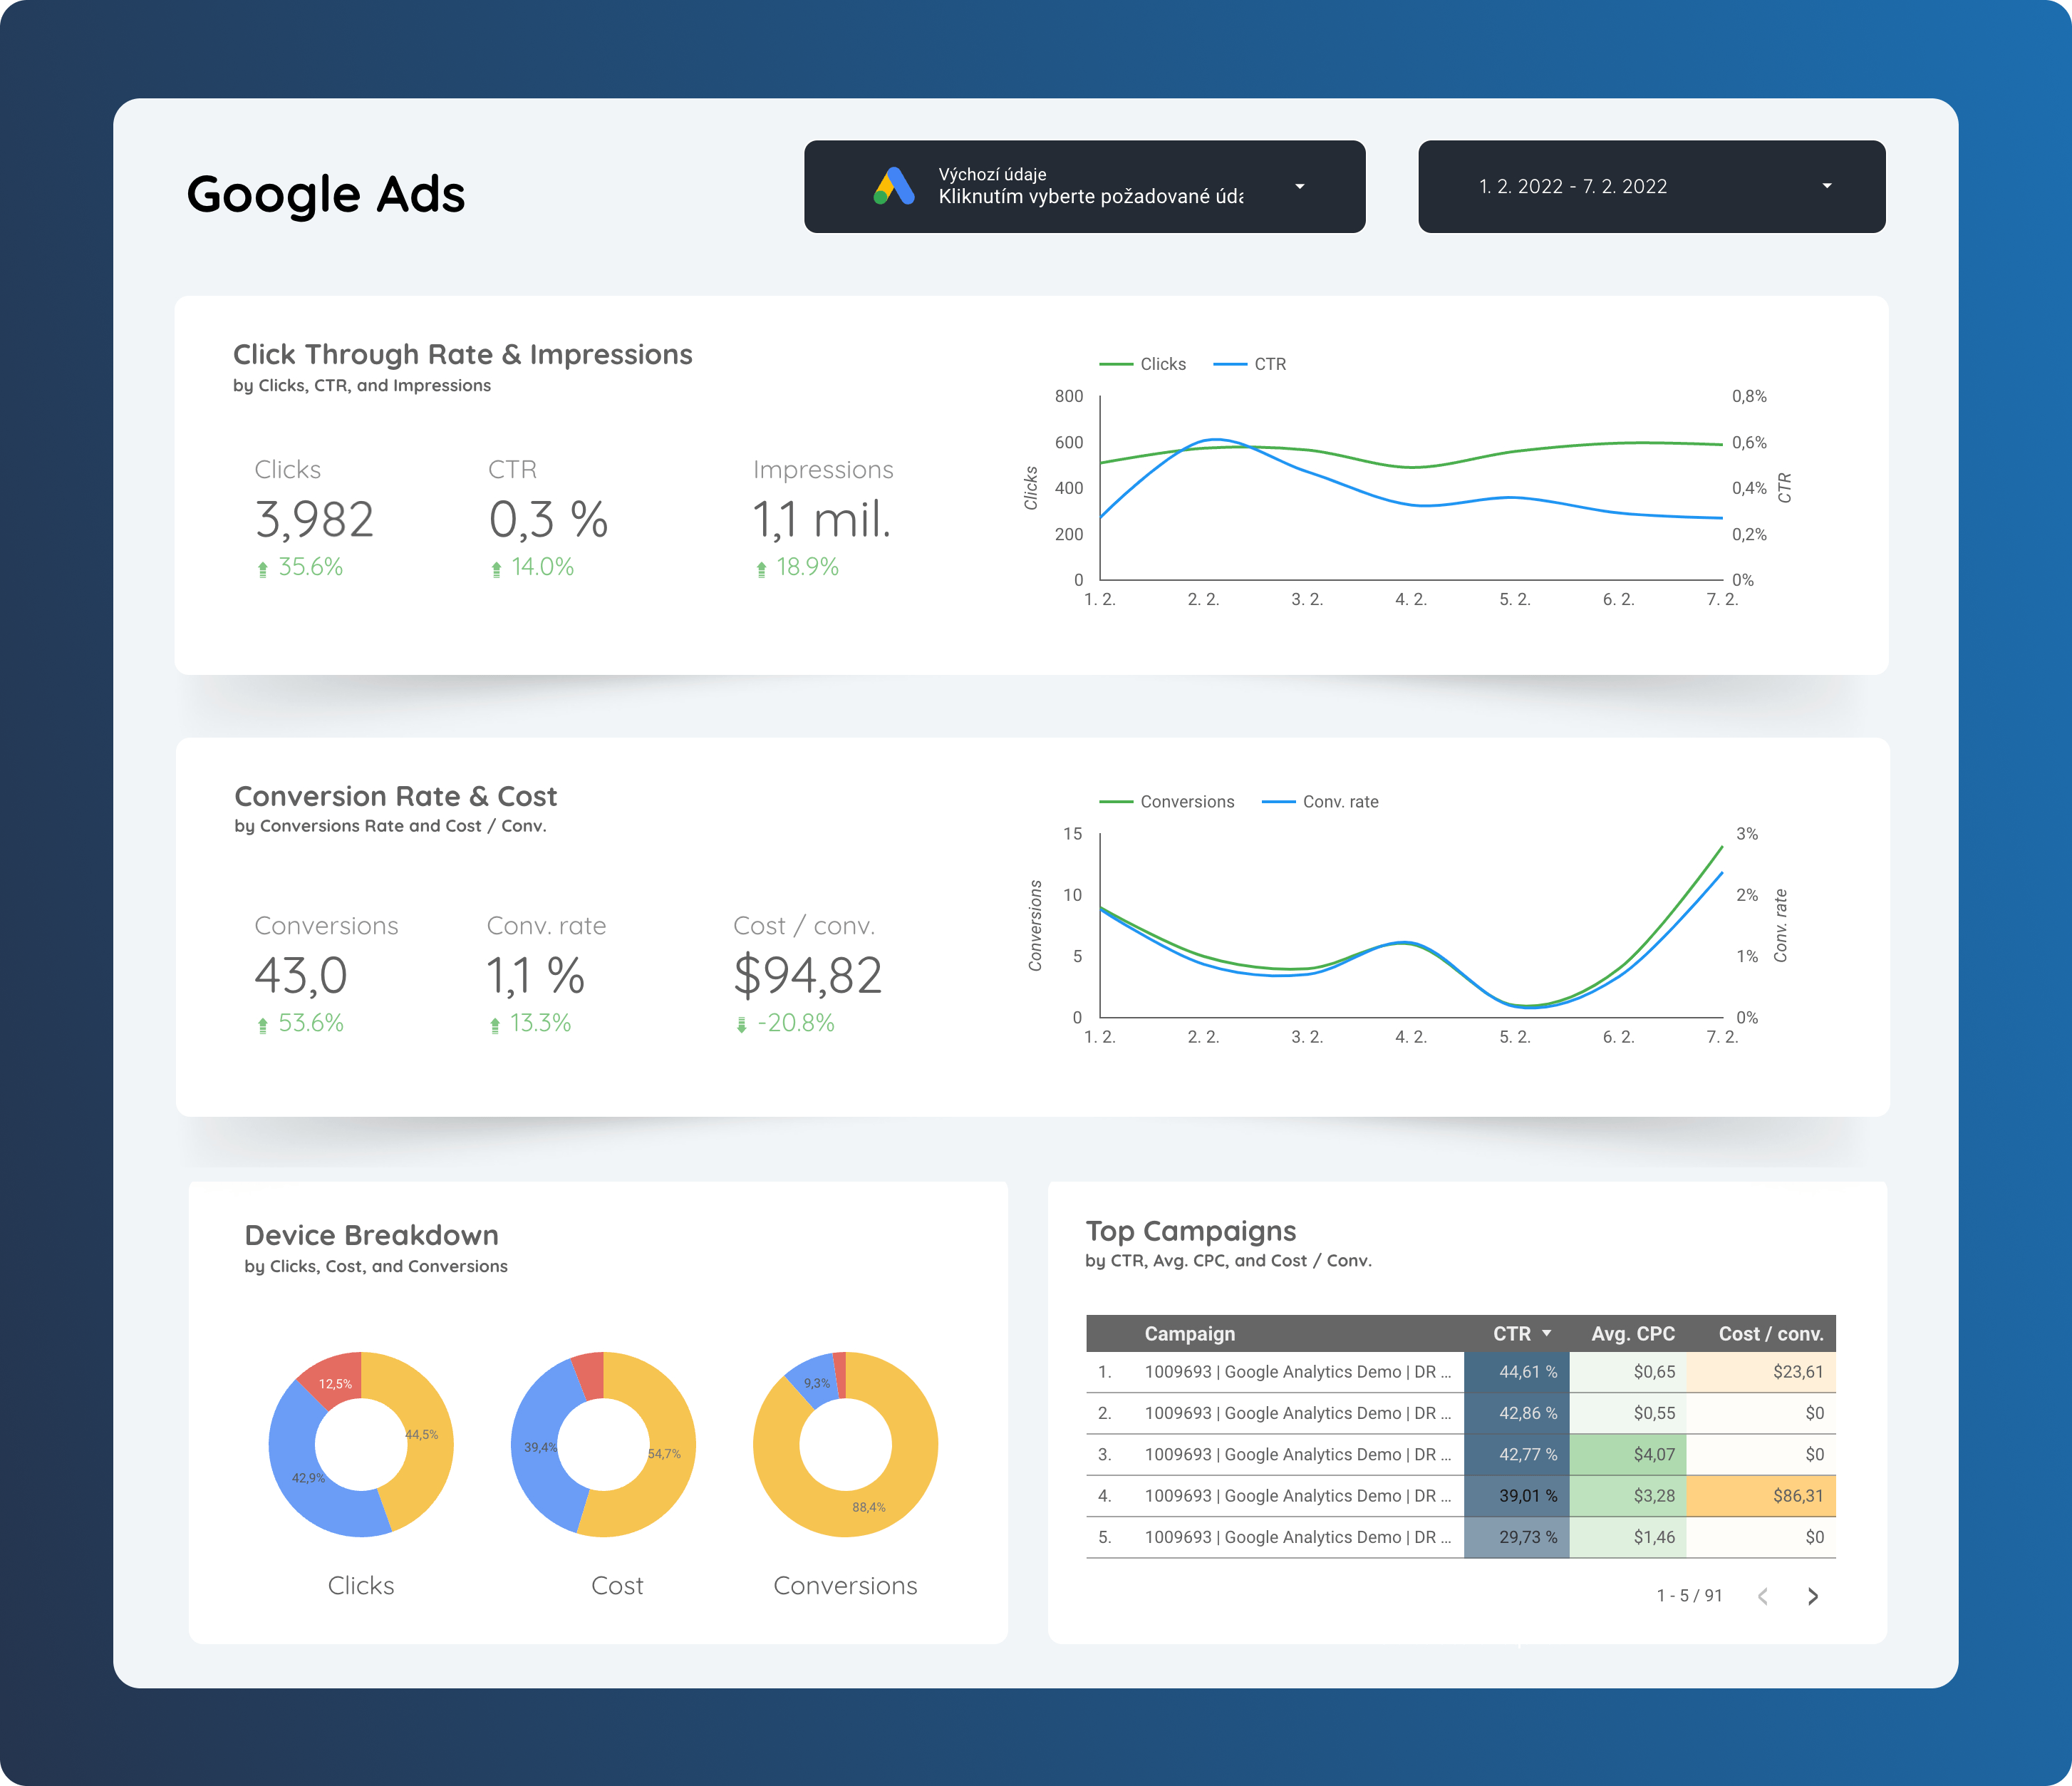Click the 44,5% yellow slice in Clicks donut
The height and width of the screenshot is (1786, 2072).
[422, 1434]
